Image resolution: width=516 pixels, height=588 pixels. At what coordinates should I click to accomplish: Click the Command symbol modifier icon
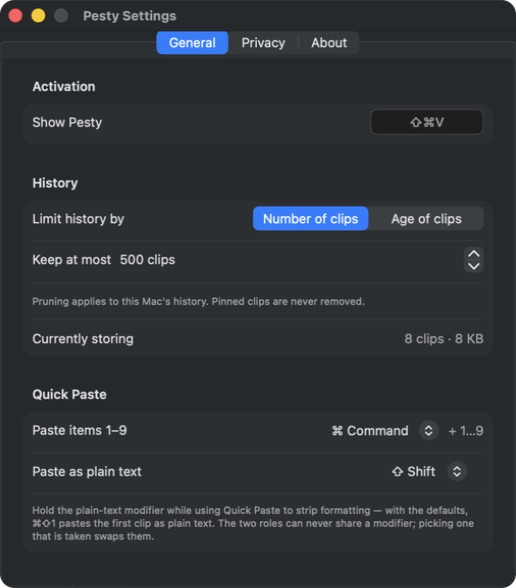(337, 431)
